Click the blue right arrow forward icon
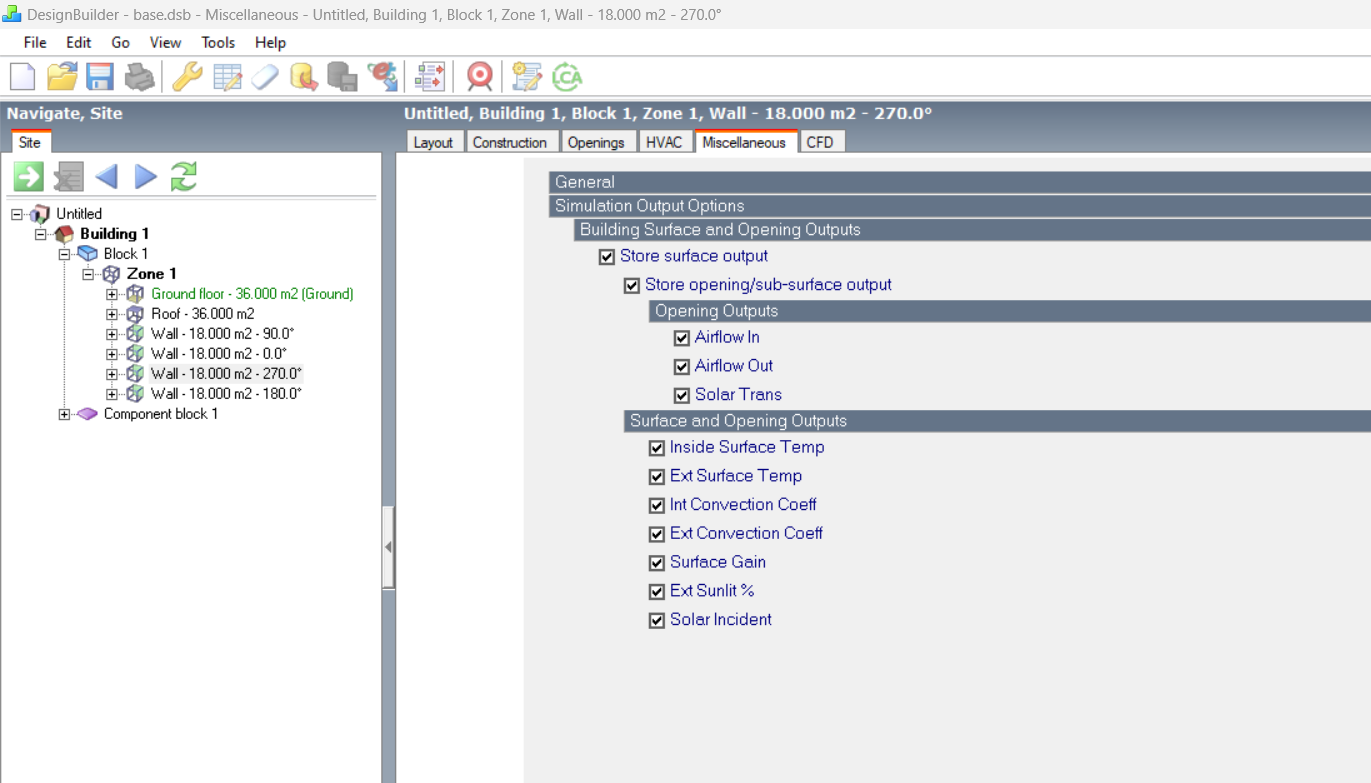The width and height of the screenshot is (1371, 783). (x=146, y=177)
